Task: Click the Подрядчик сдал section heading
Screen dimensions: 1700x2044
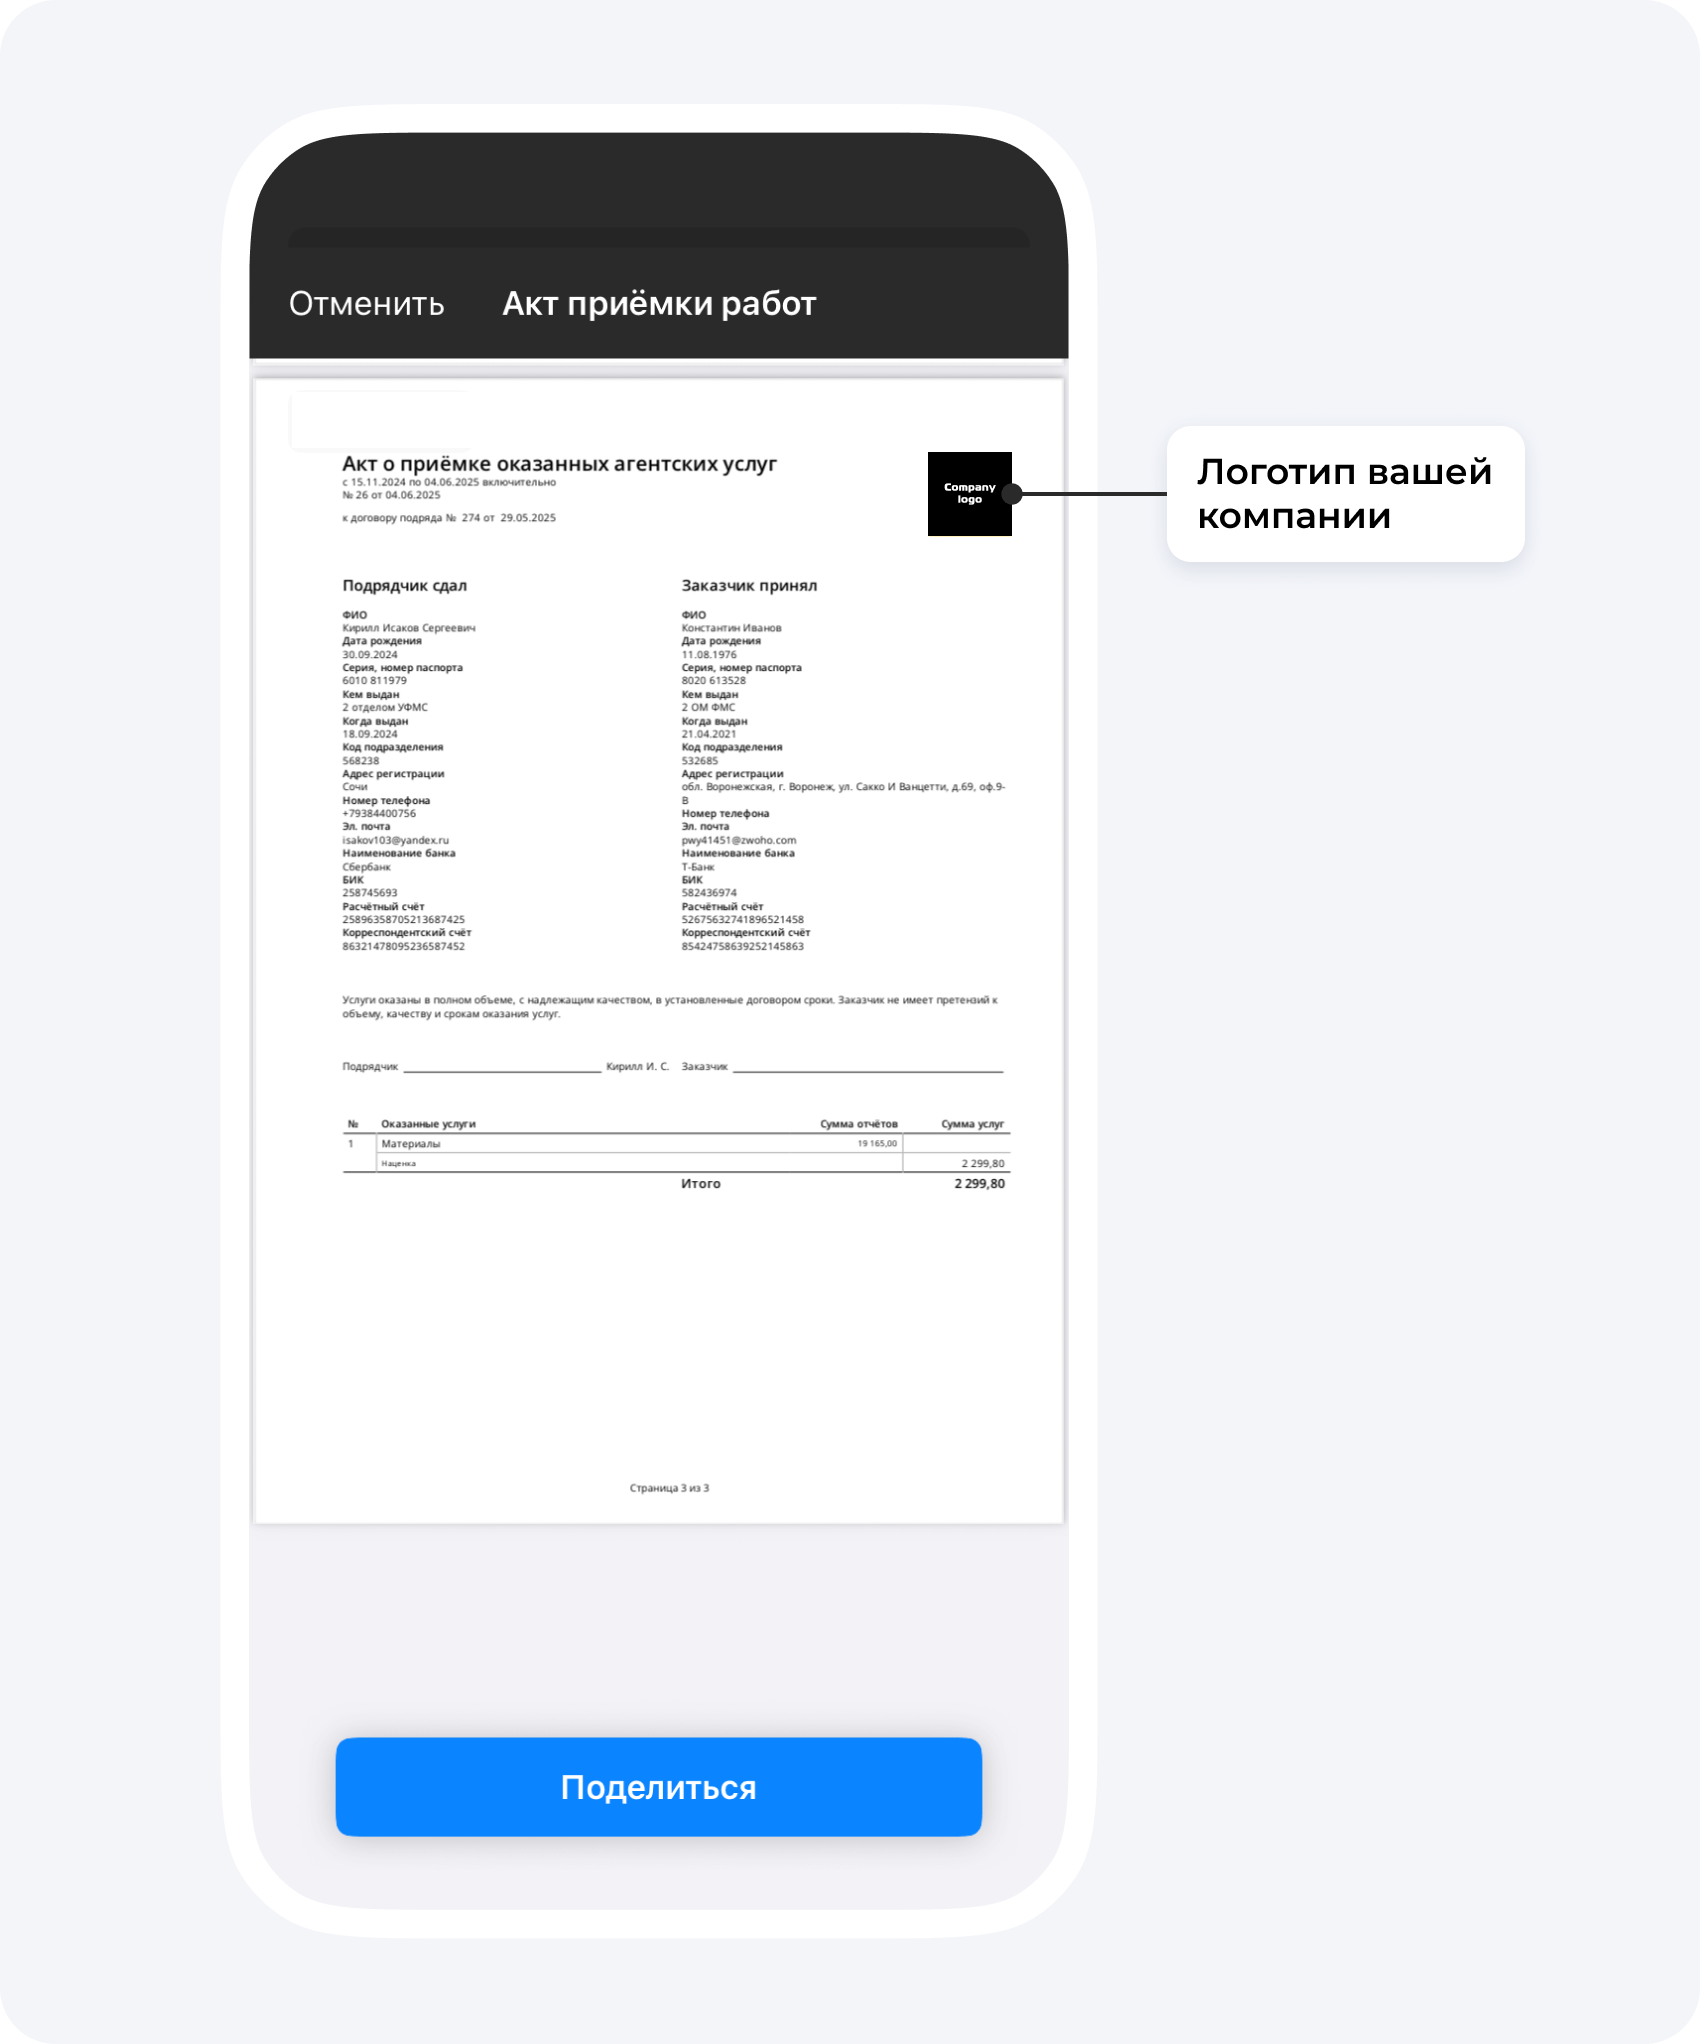Action: [x=404, y=585]
